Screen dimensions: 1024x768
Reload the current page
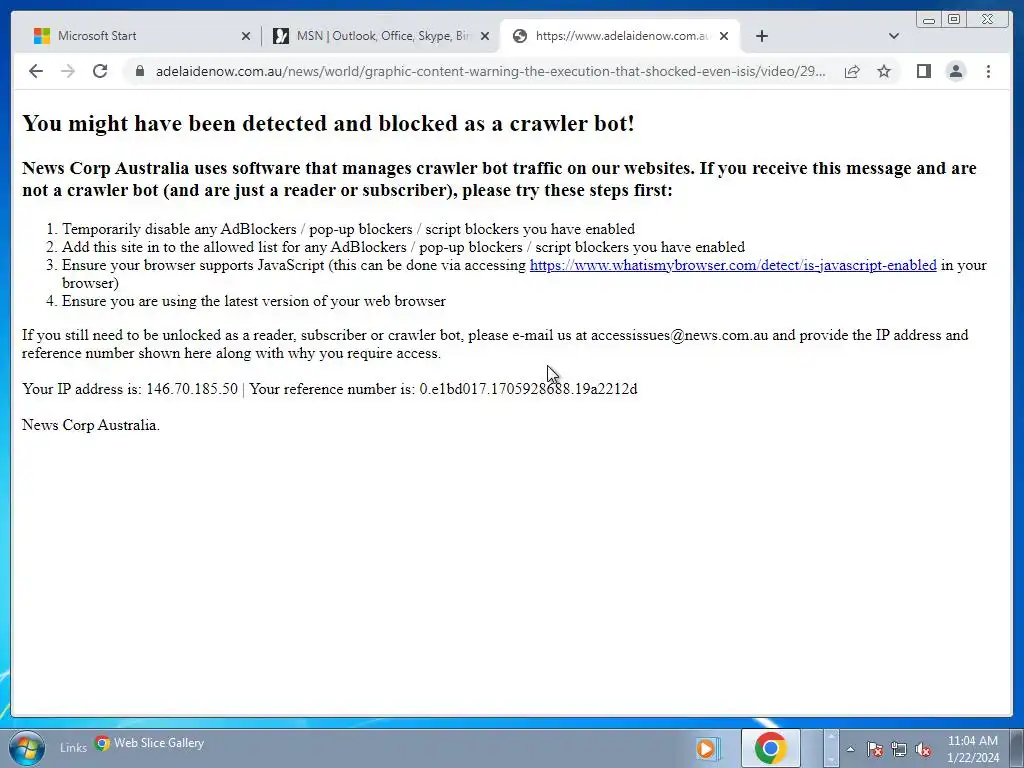click(100, 71)
